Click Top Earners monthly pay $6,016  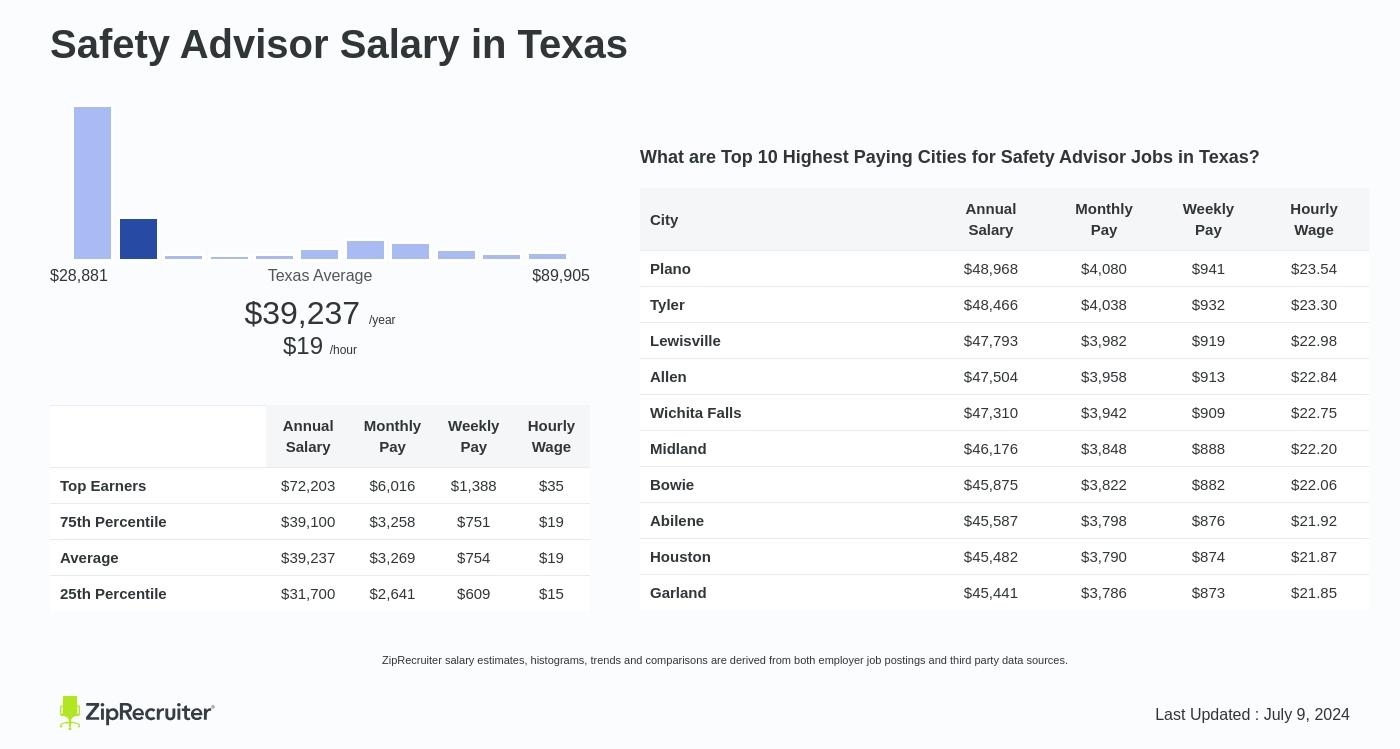(x=392, y=486)
